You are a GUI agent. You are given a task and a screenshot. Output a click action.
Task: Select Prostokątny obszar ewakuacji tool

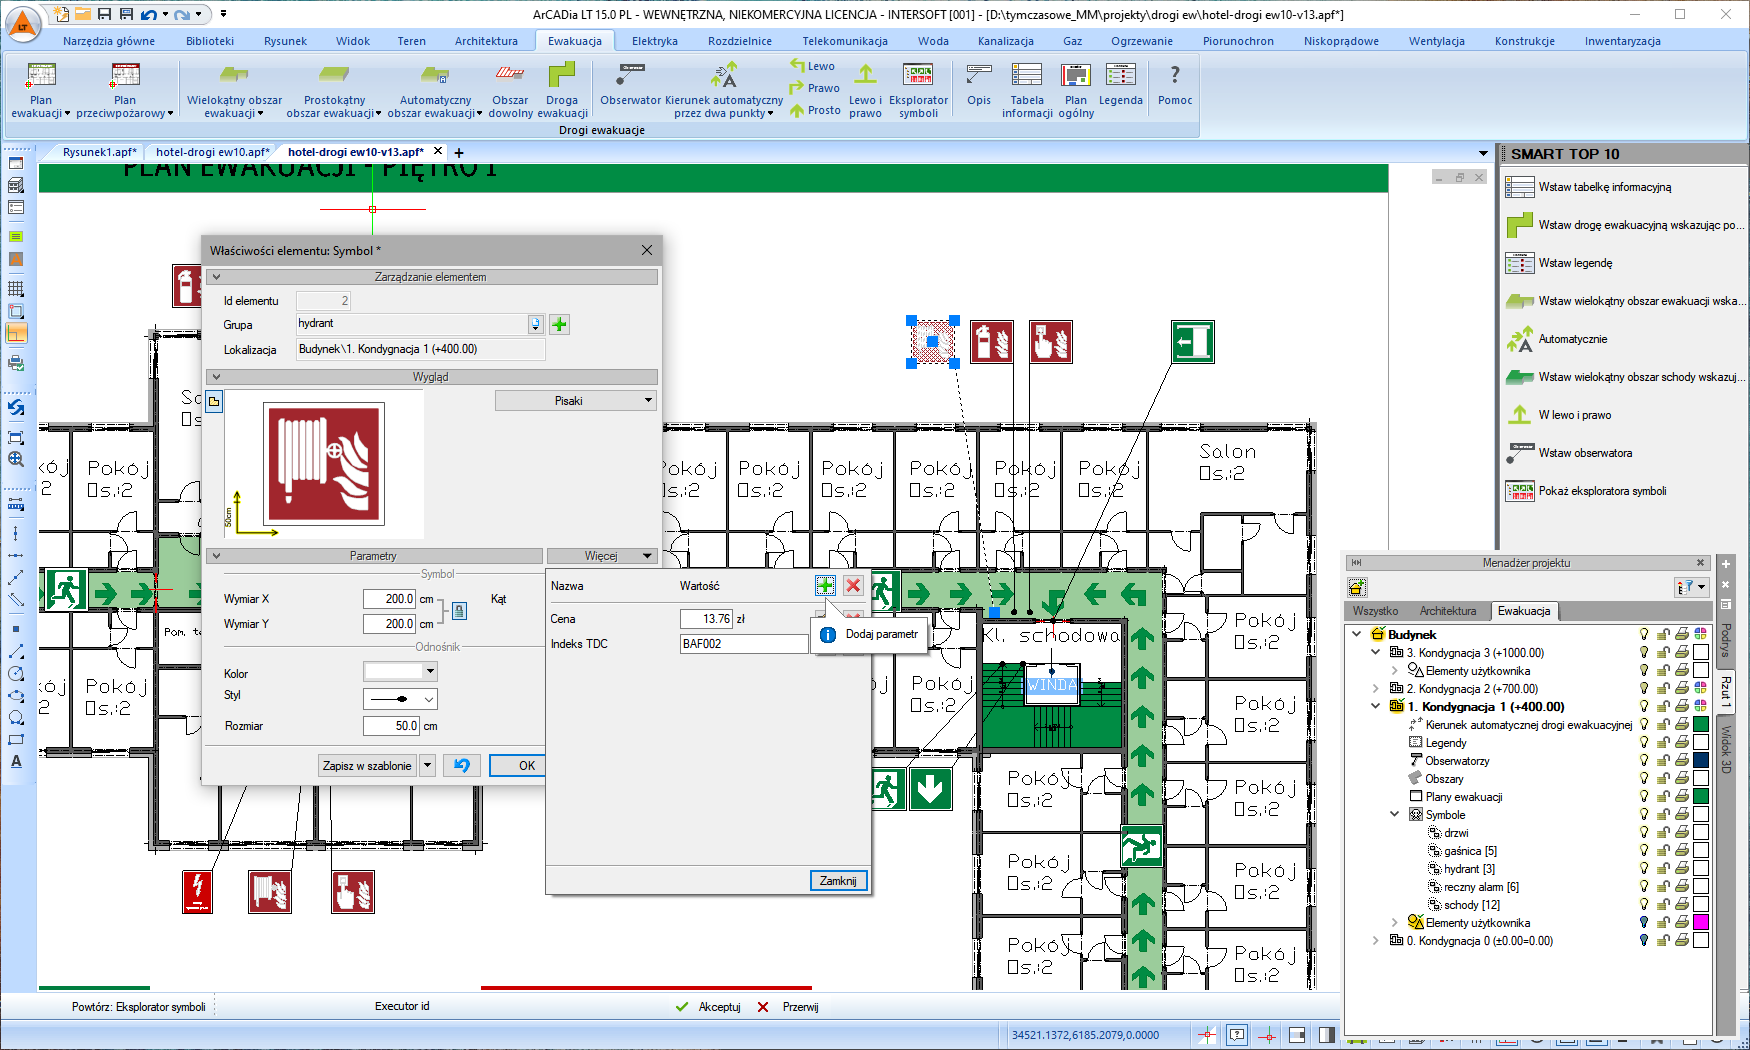pyautogui.click(x=334, y=90)
